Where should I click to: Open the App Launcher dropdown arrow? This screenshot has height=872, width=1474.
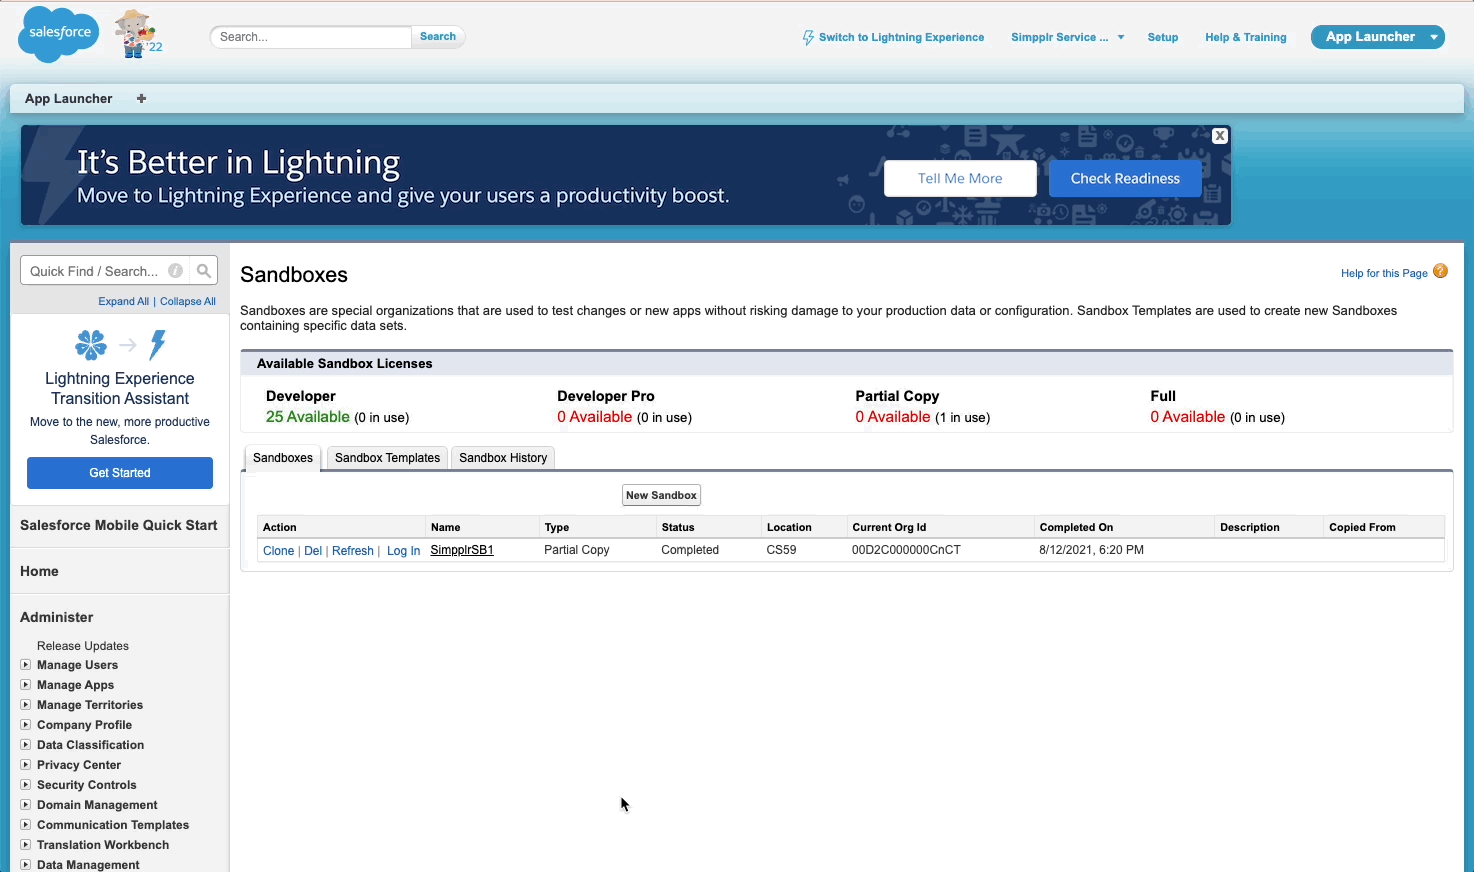pyautogui.click(x=1434, y=38)
